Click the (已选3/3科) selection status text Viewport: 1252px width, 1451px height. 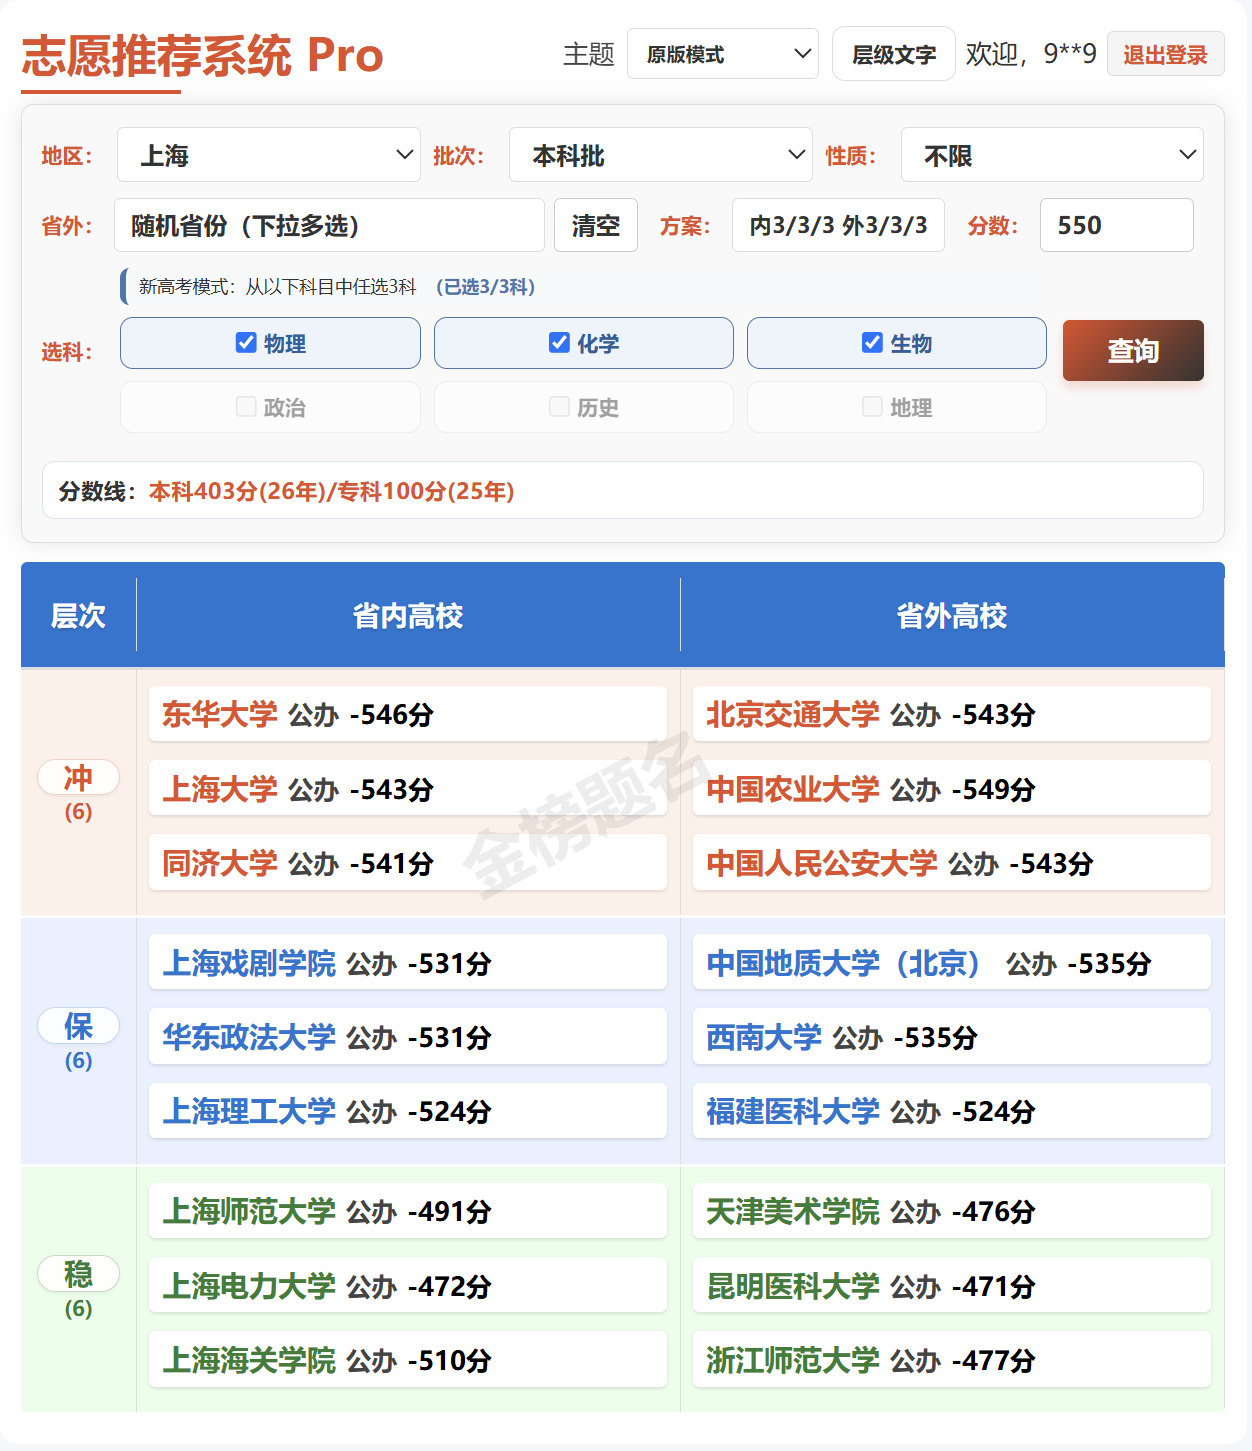(x=486, y=287)
